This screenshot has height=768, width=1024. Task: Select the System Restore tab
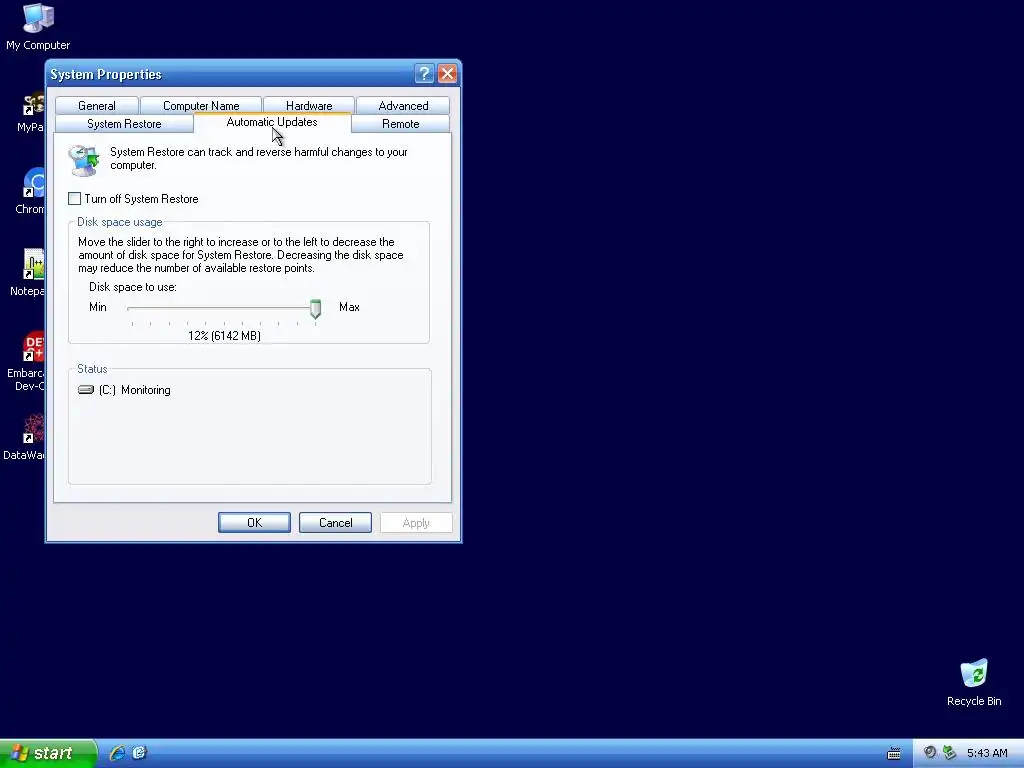(x=124, y=123)
